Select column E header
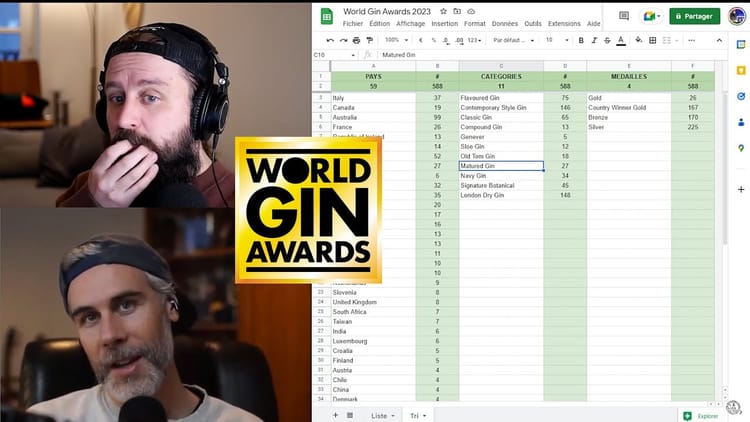750x422 pixels. tap(629, 66)
